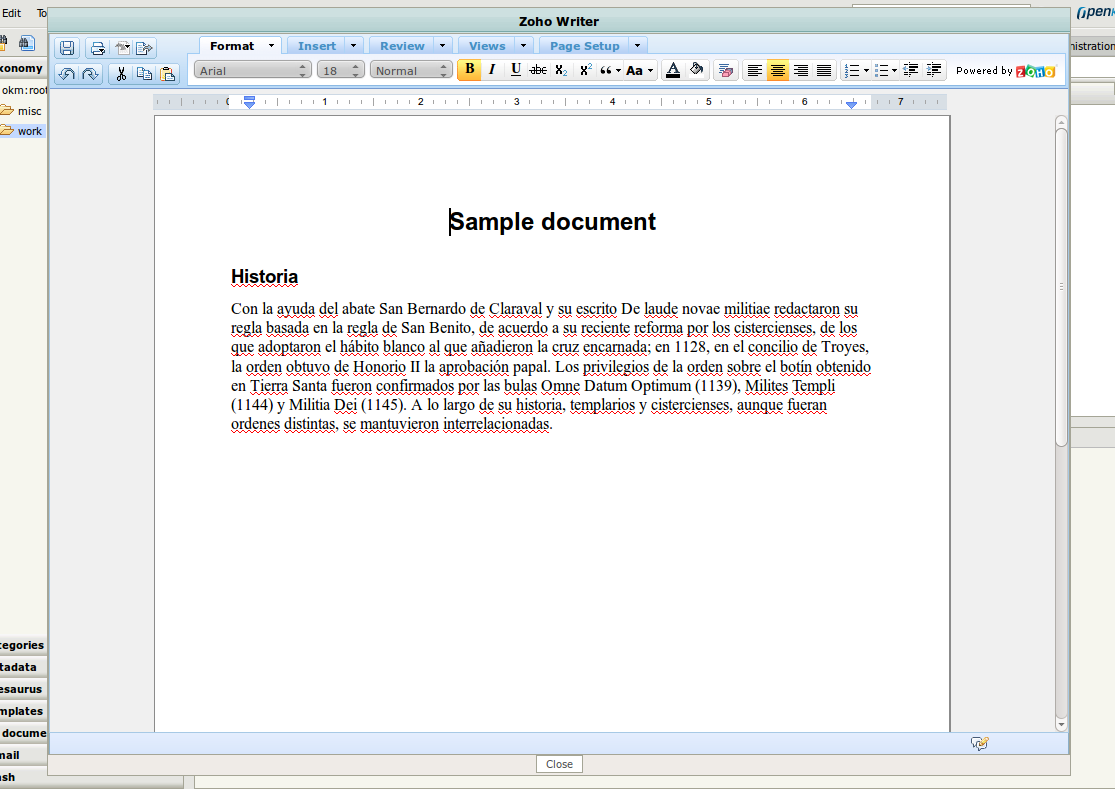The width and height of the screenshot is (1115, 789).
Task: Switch to the Format tab
Action: tap(232, 46)
